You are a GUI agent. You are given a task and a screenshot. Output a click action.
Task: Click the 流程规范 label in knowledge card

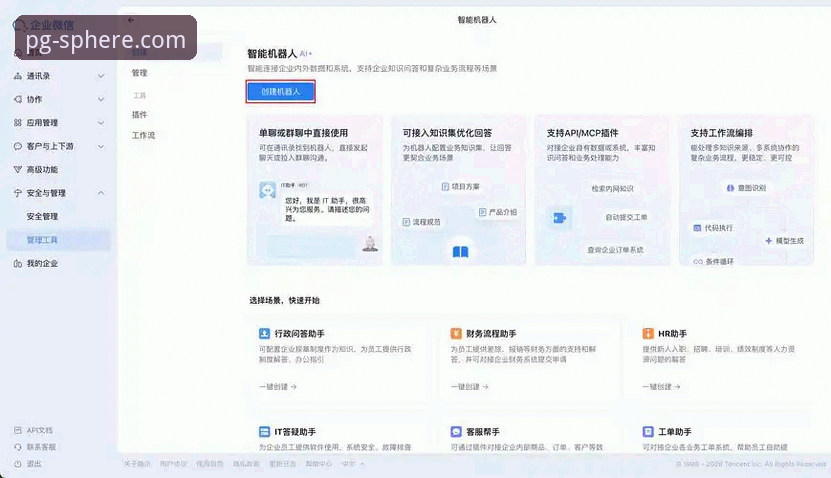click(427, 222)
